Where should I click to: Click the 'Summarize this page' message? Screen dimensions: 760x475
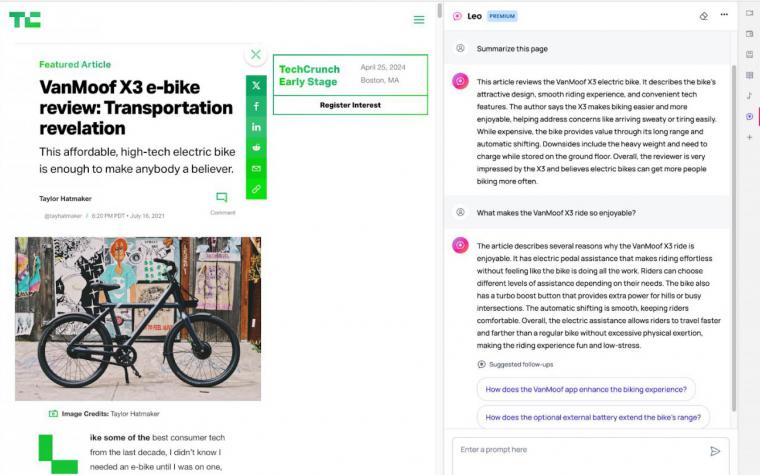(512, 48)
